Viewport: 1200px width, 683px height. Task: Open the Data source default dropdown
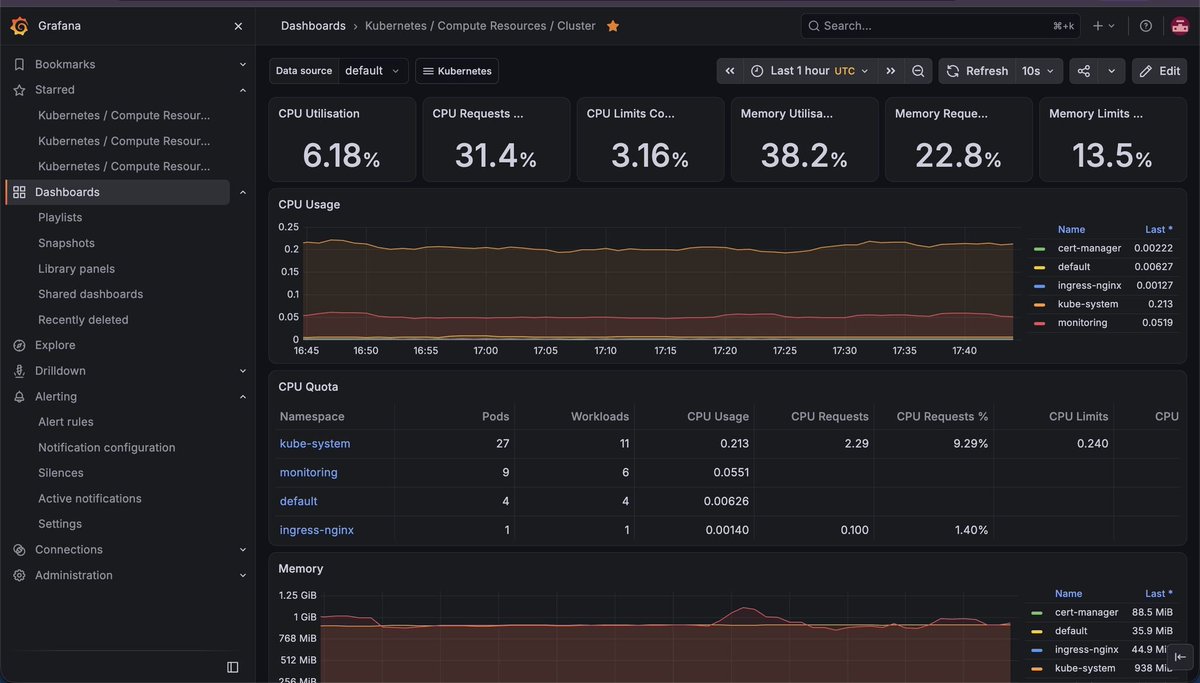coord(373,71)
